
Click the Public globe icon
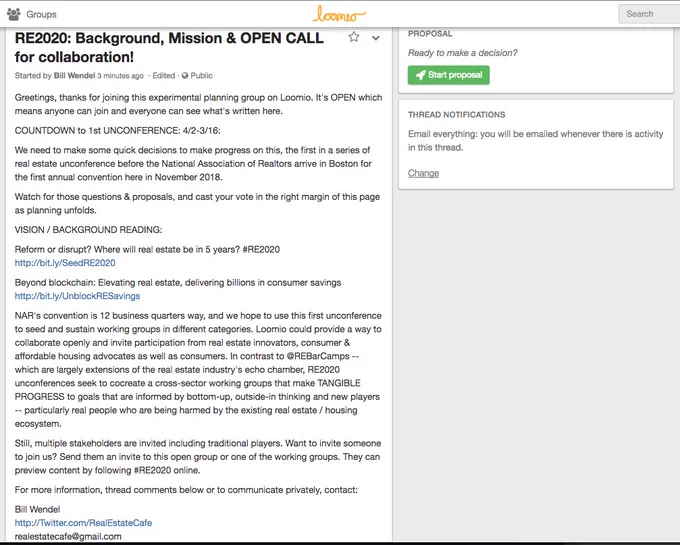pos(185,75)
